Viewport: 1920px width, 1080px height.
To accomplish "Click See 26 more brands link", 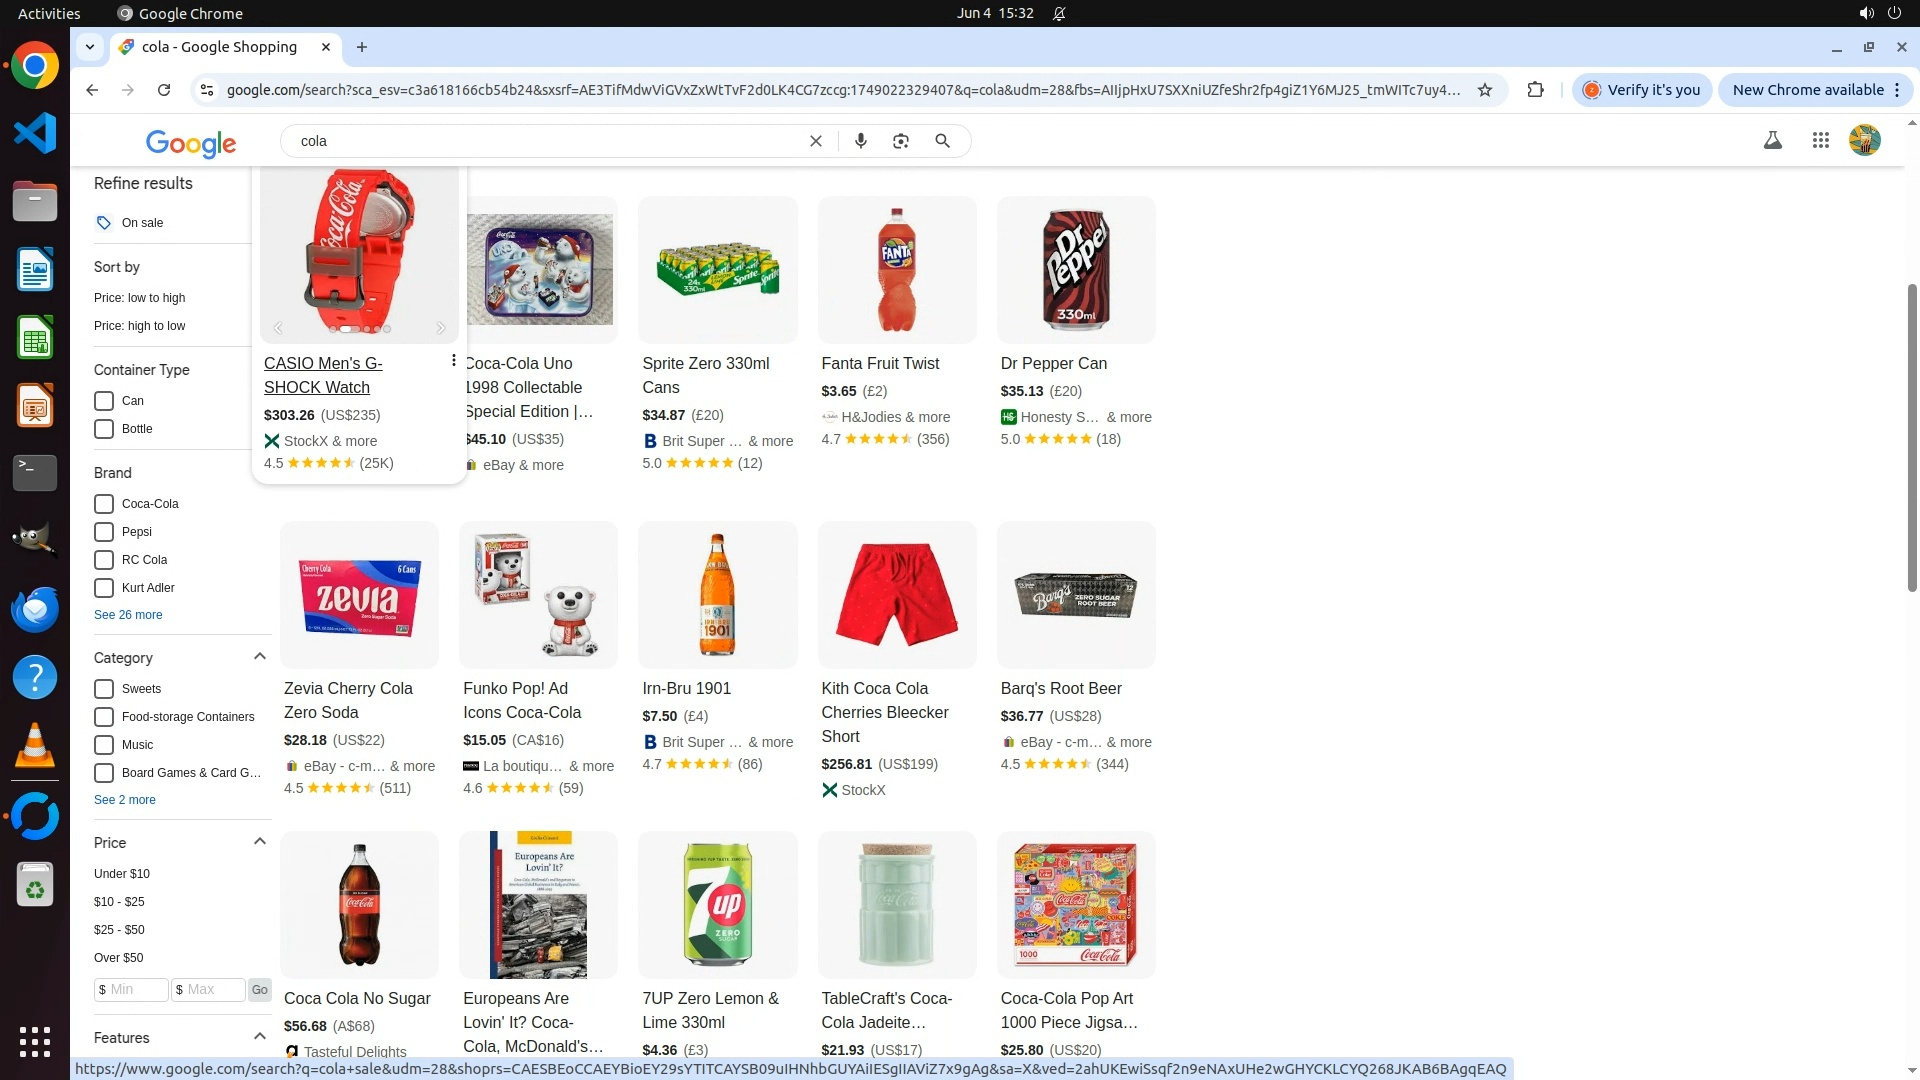I will click(128, 615).
